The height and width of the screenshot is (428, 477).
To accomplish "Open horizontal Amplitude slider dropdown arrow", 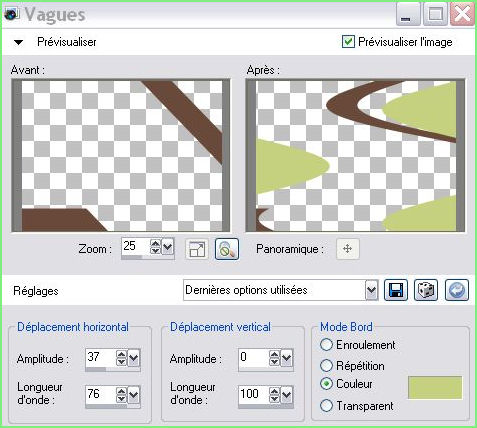I will tap(134, 358).
